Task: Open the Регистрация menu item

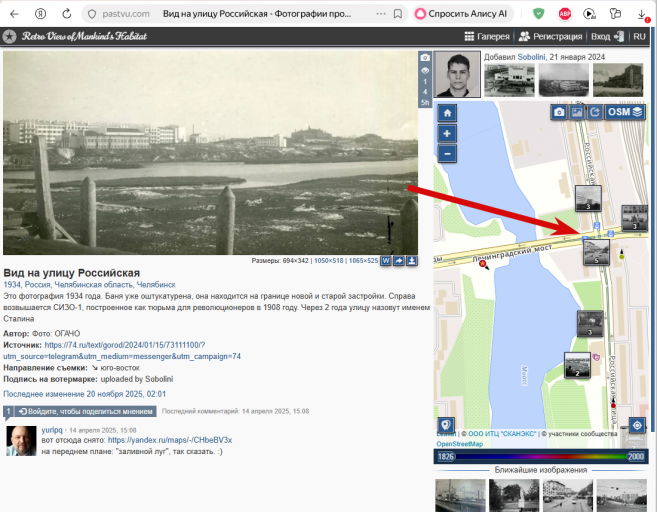Action: coord(550,36)
